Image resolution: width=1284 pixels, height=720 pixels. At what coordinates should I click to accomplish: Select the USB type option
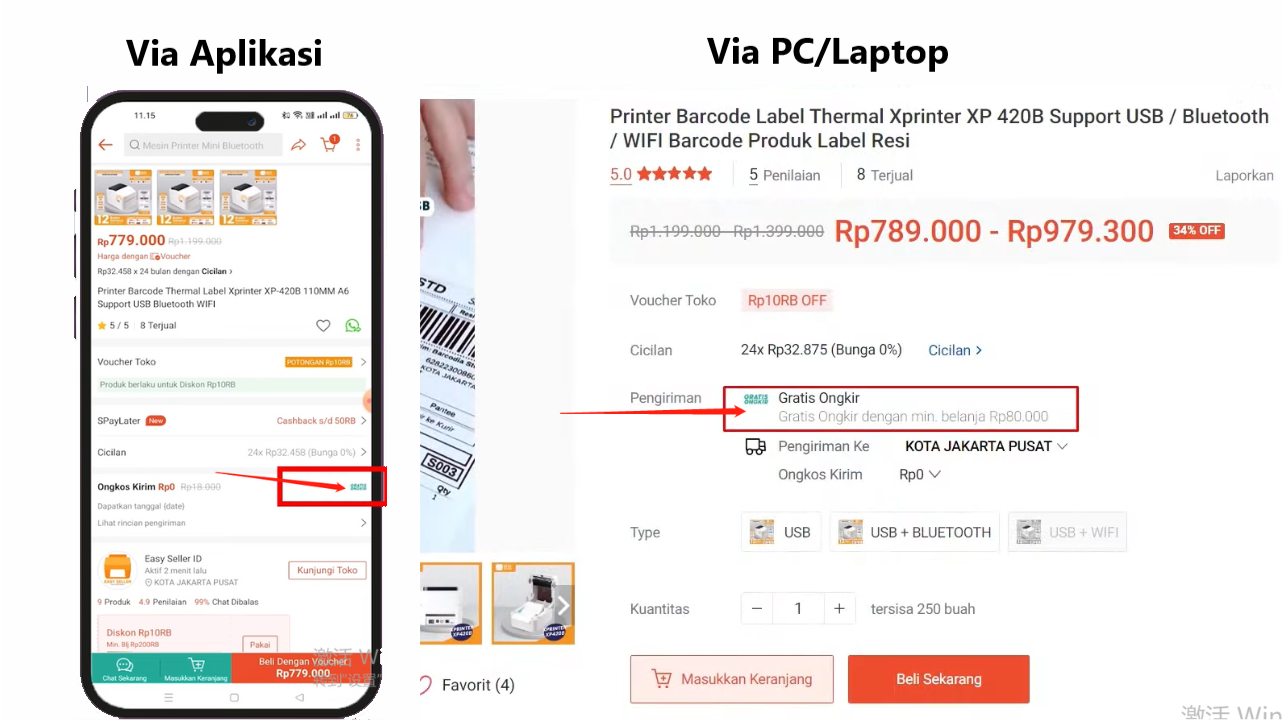click(781, 532)
